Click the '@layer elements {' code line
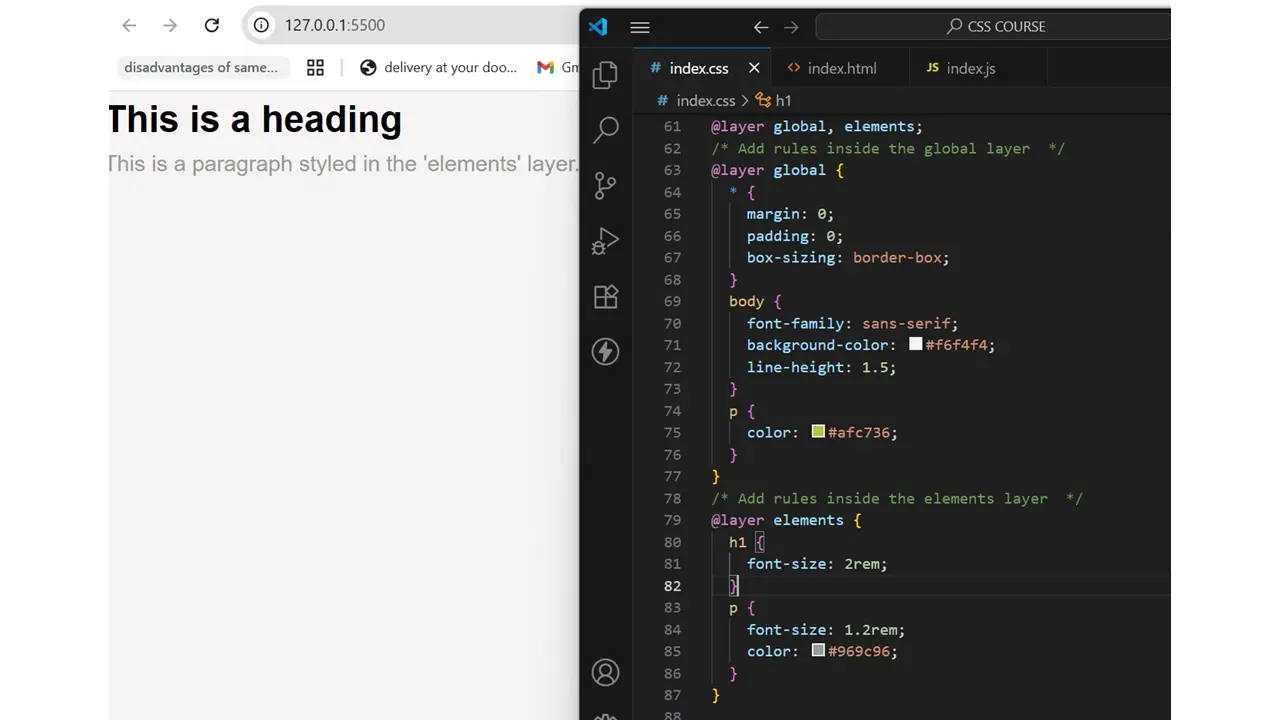The image size is (1280, 720). [786, 520]
